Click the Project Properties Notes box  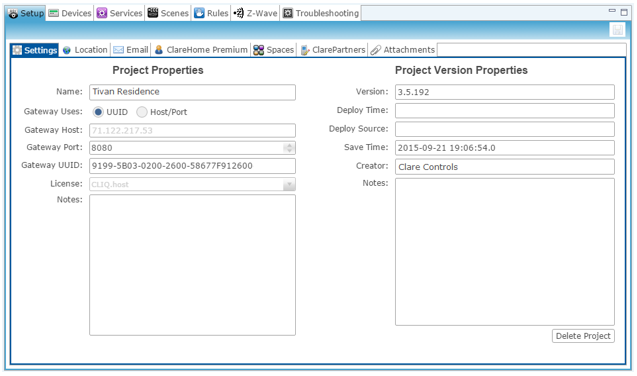192,265
